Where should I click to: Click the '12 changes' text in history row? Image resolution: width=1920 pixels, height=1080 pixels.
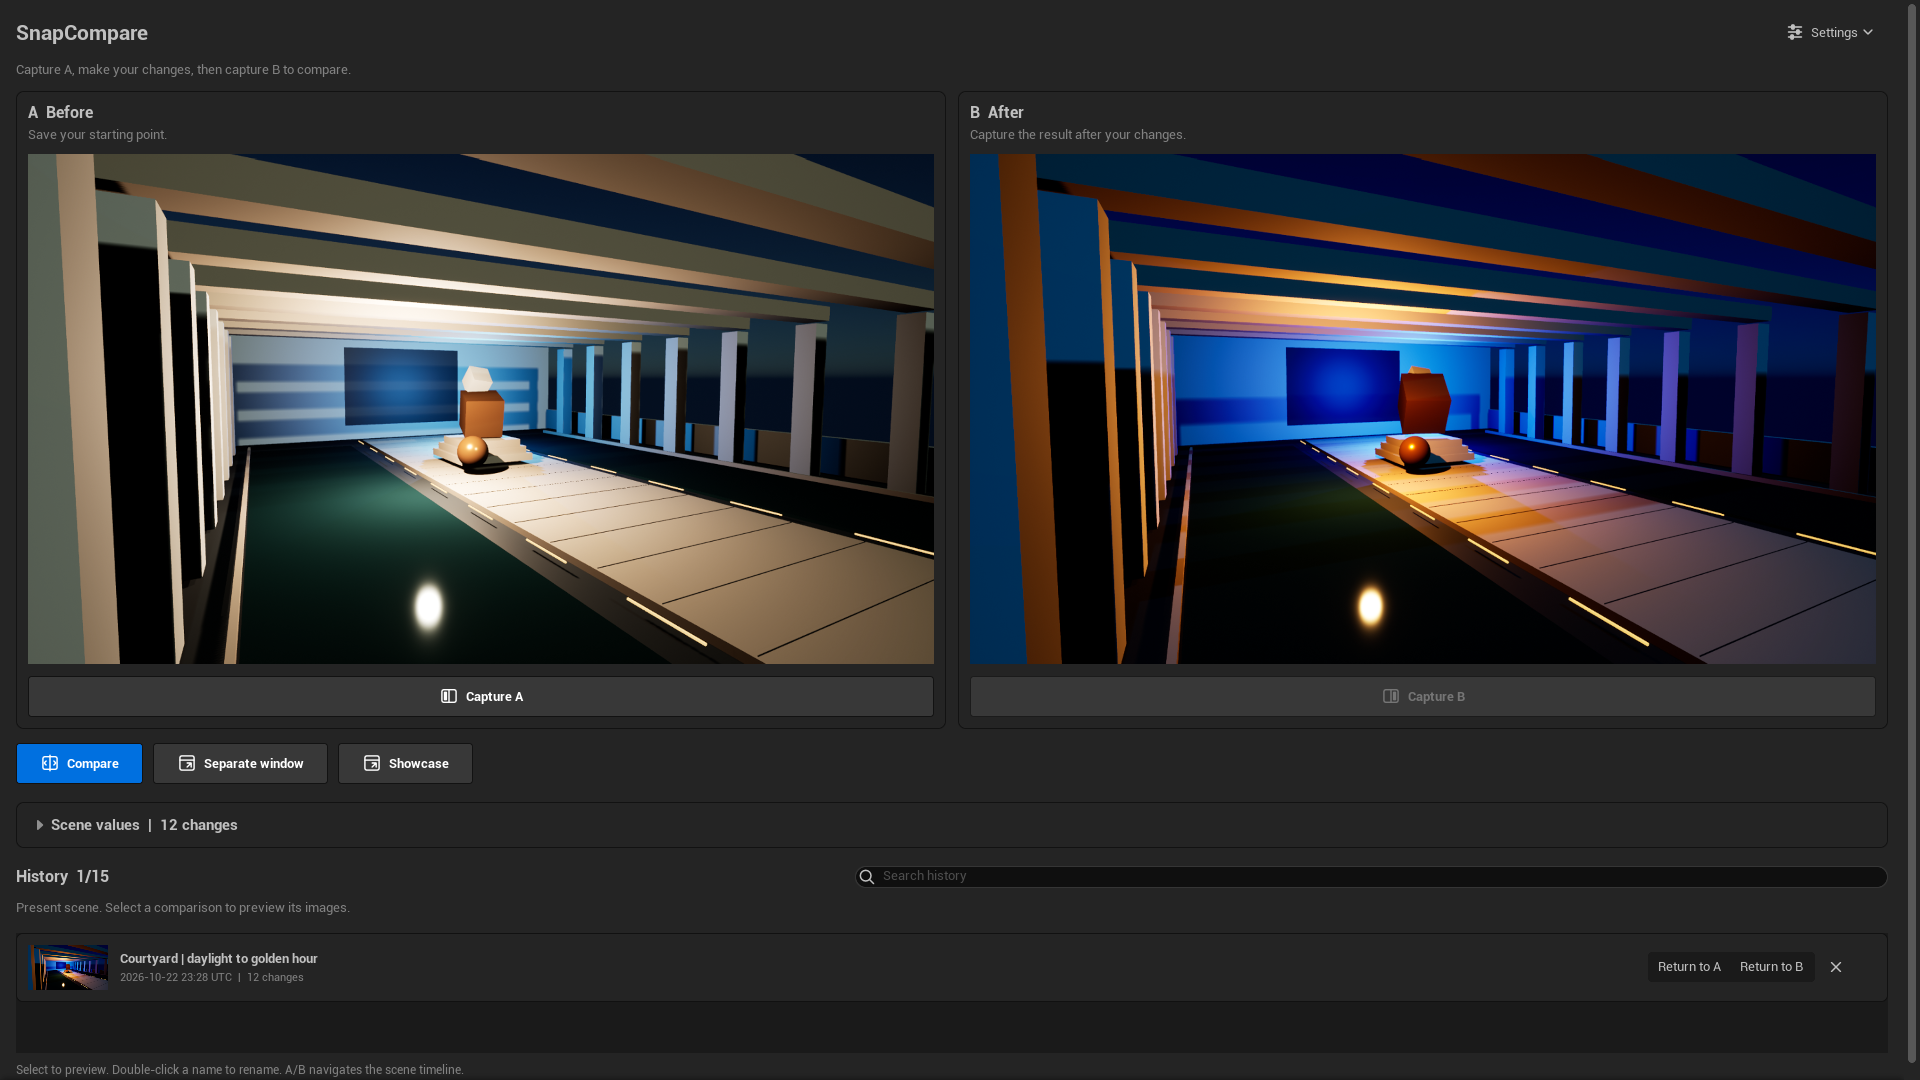(x=275, y=978)
